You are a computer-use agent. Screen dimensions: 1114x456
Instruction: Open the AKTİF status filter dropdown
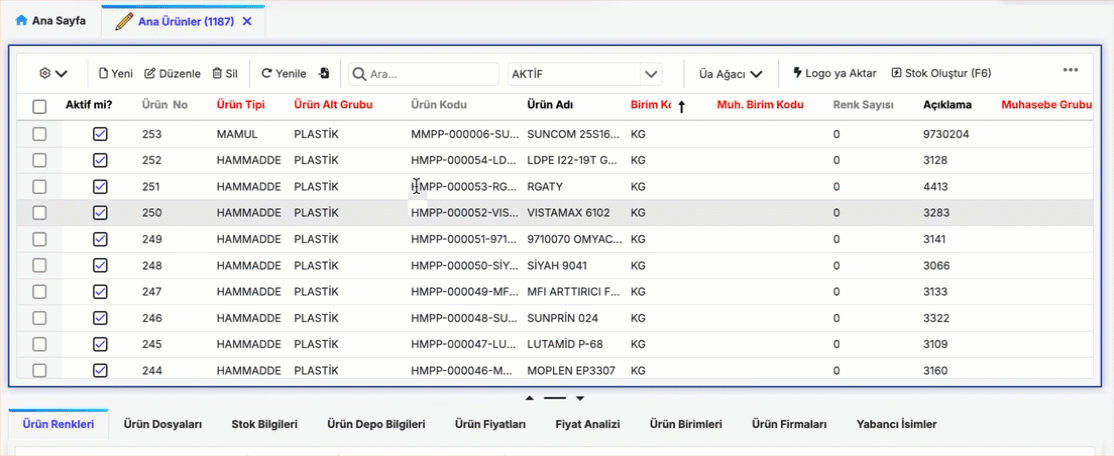(651, 74)
